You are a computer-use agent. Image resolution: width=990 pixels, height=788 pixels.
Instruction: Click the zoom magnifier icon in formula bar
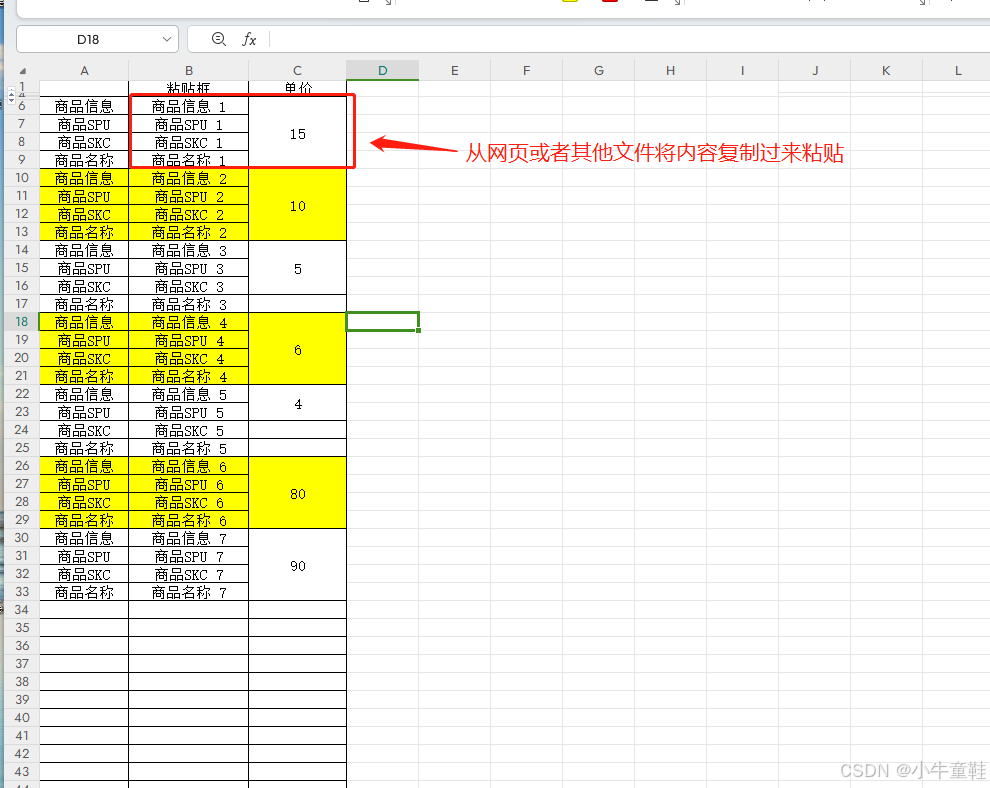(x=218, y=39)
